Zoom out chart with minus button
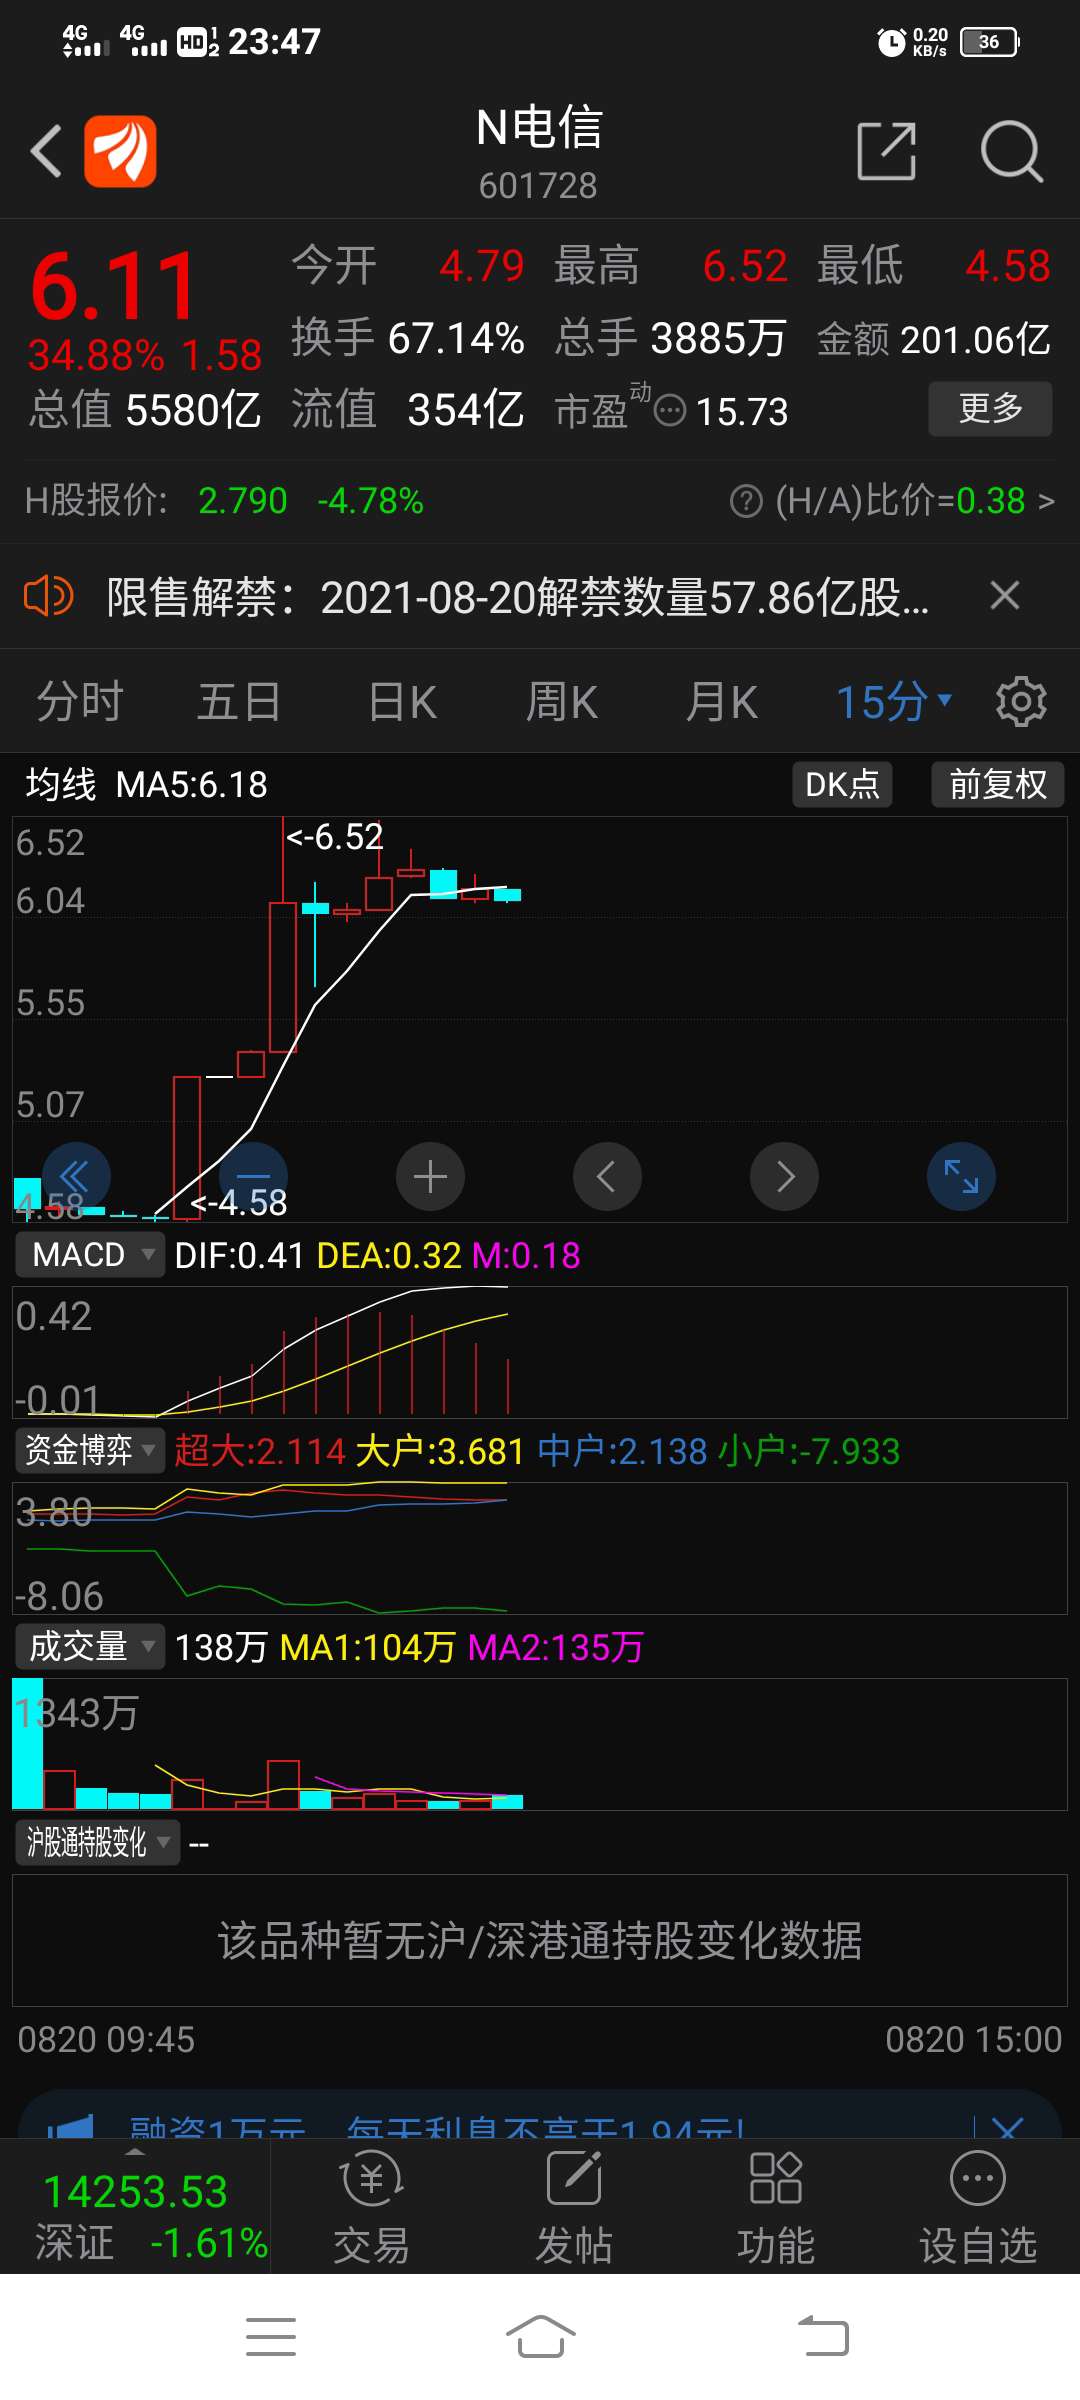Image resolution: width=1080 pixels, height=2400 pixels. (253, 1176)
